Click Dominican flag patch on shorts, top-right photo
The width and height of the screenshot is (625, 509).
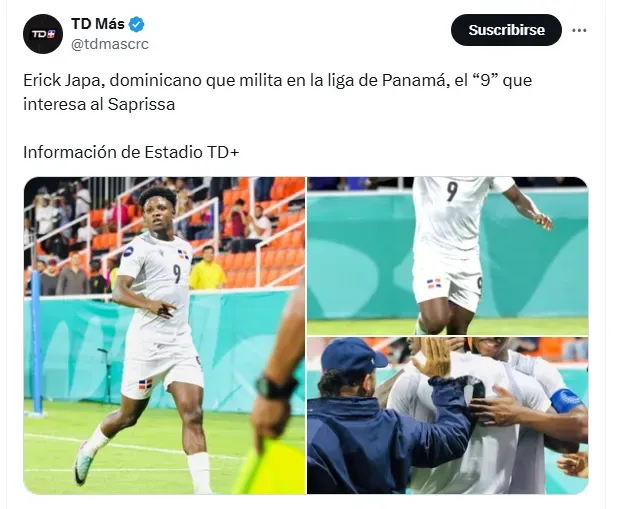point(434,283)
